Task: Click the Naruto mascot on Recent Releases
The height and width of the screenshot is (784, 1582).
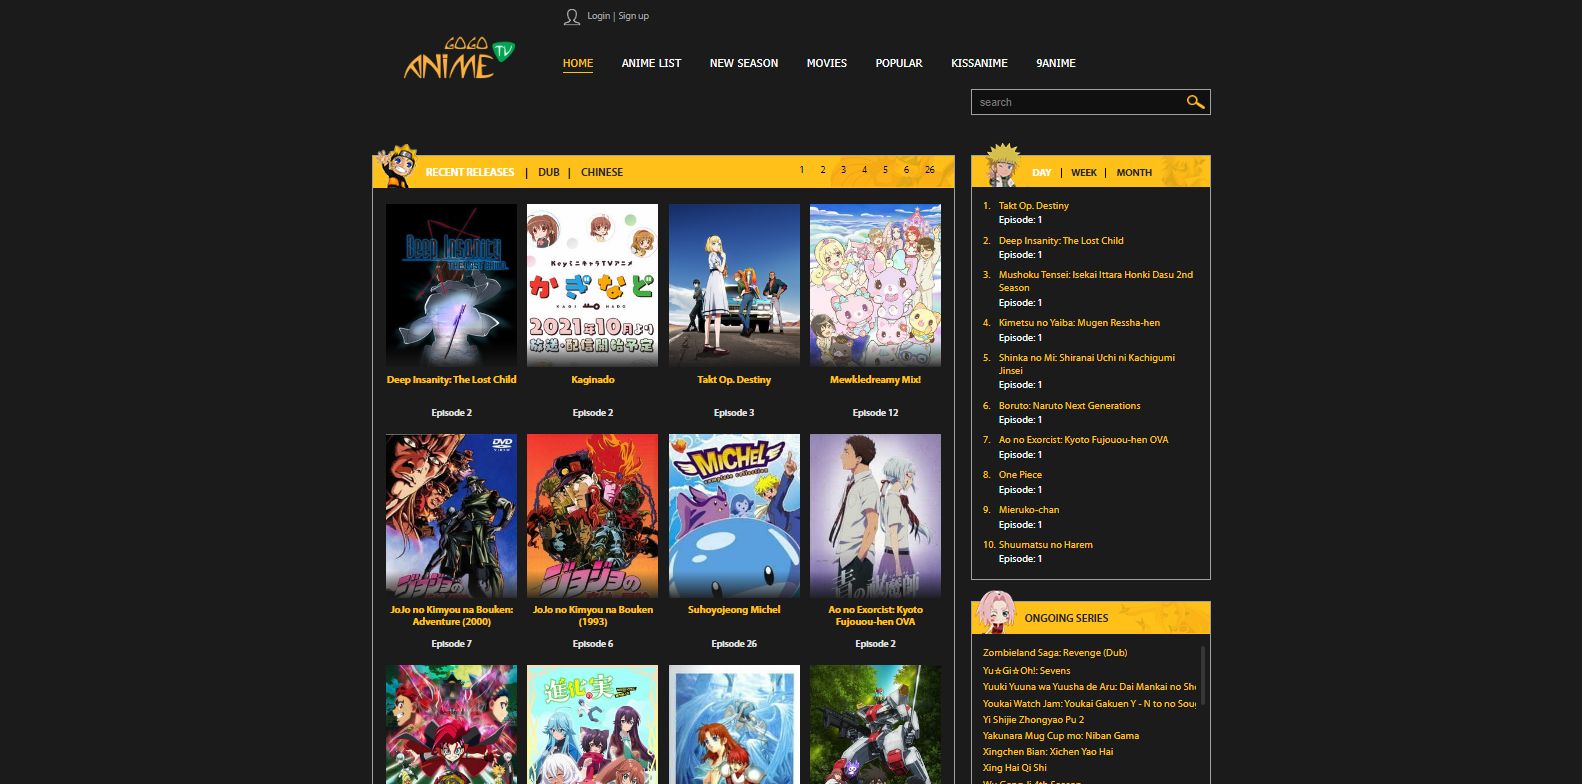Action: 396,167
